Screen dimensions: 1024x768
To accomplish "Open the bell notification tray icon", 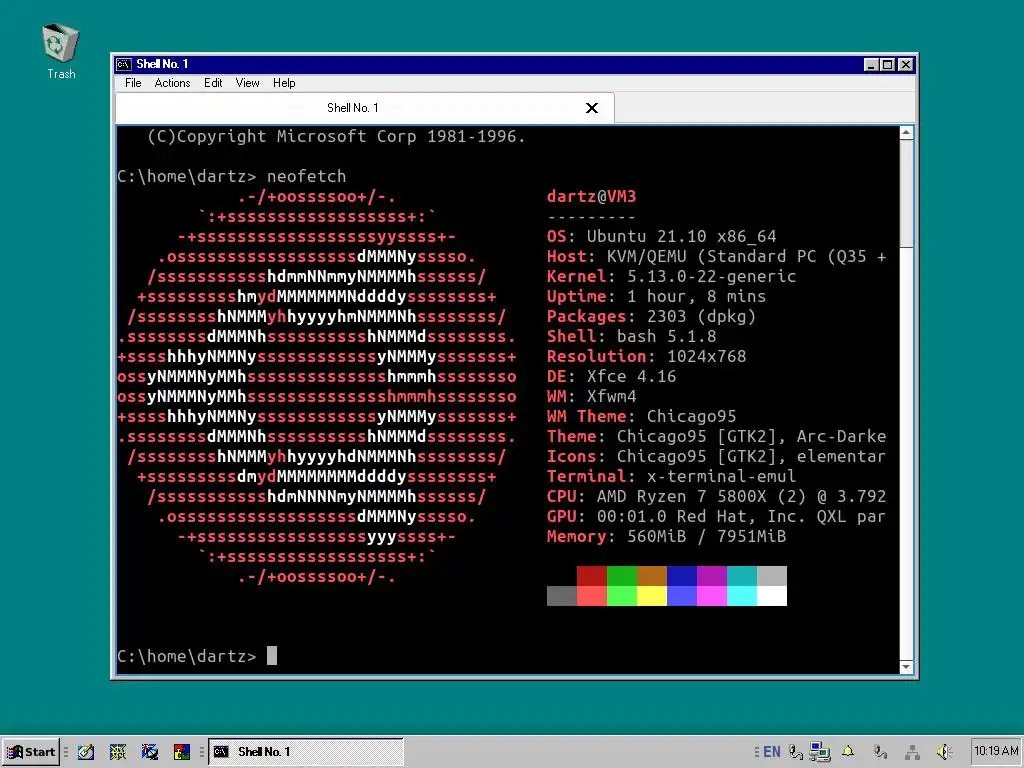I will 848,752.
